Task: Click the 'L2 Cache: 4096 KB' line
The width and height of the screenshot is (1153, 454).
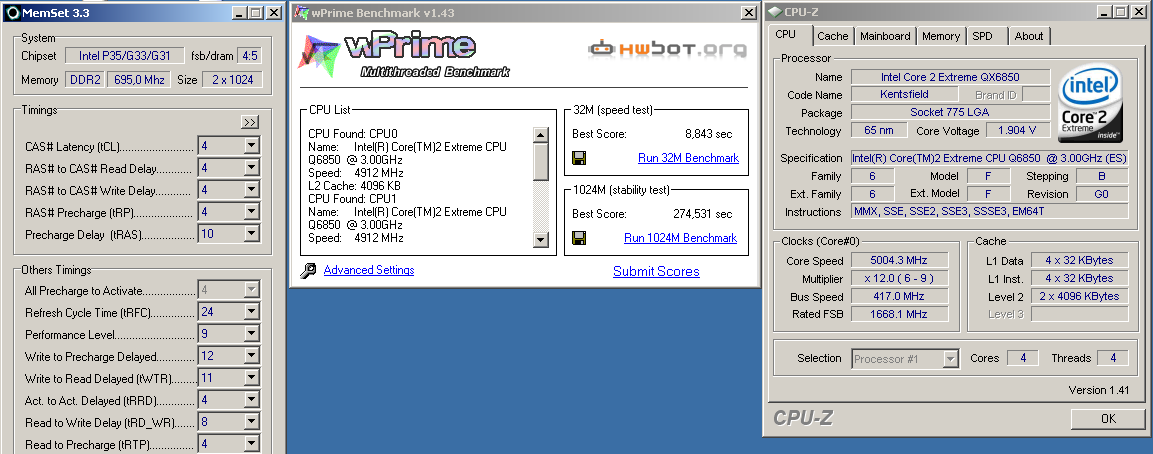Action: pyautogui.click(x=354, y=185)
